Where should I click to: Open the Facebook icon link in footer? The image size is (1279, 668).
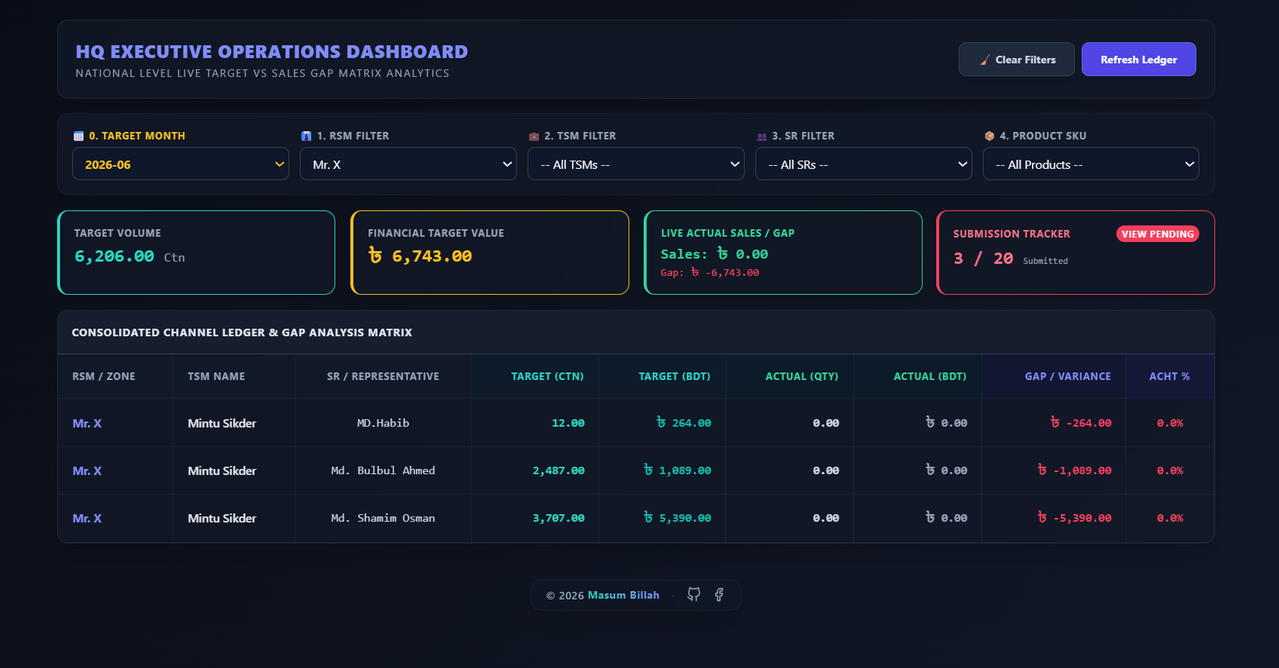[x=719, y=595]
